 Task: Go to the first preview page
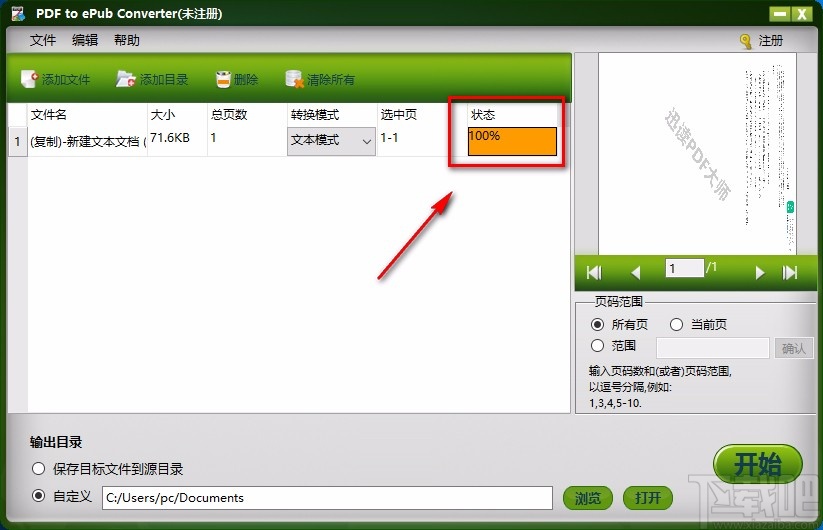click(594, 272)
